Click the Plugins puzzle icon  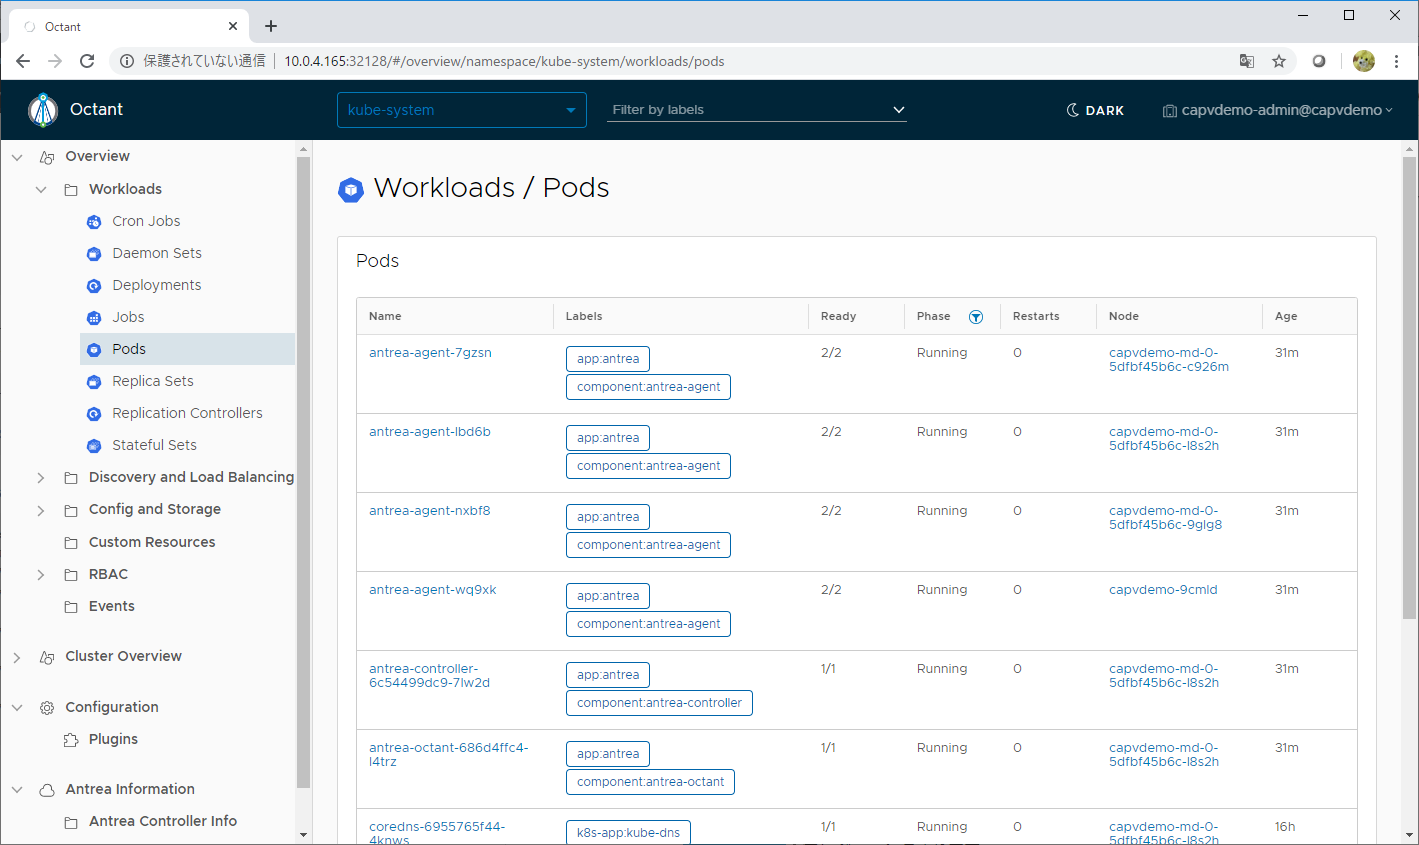(71, 740)
